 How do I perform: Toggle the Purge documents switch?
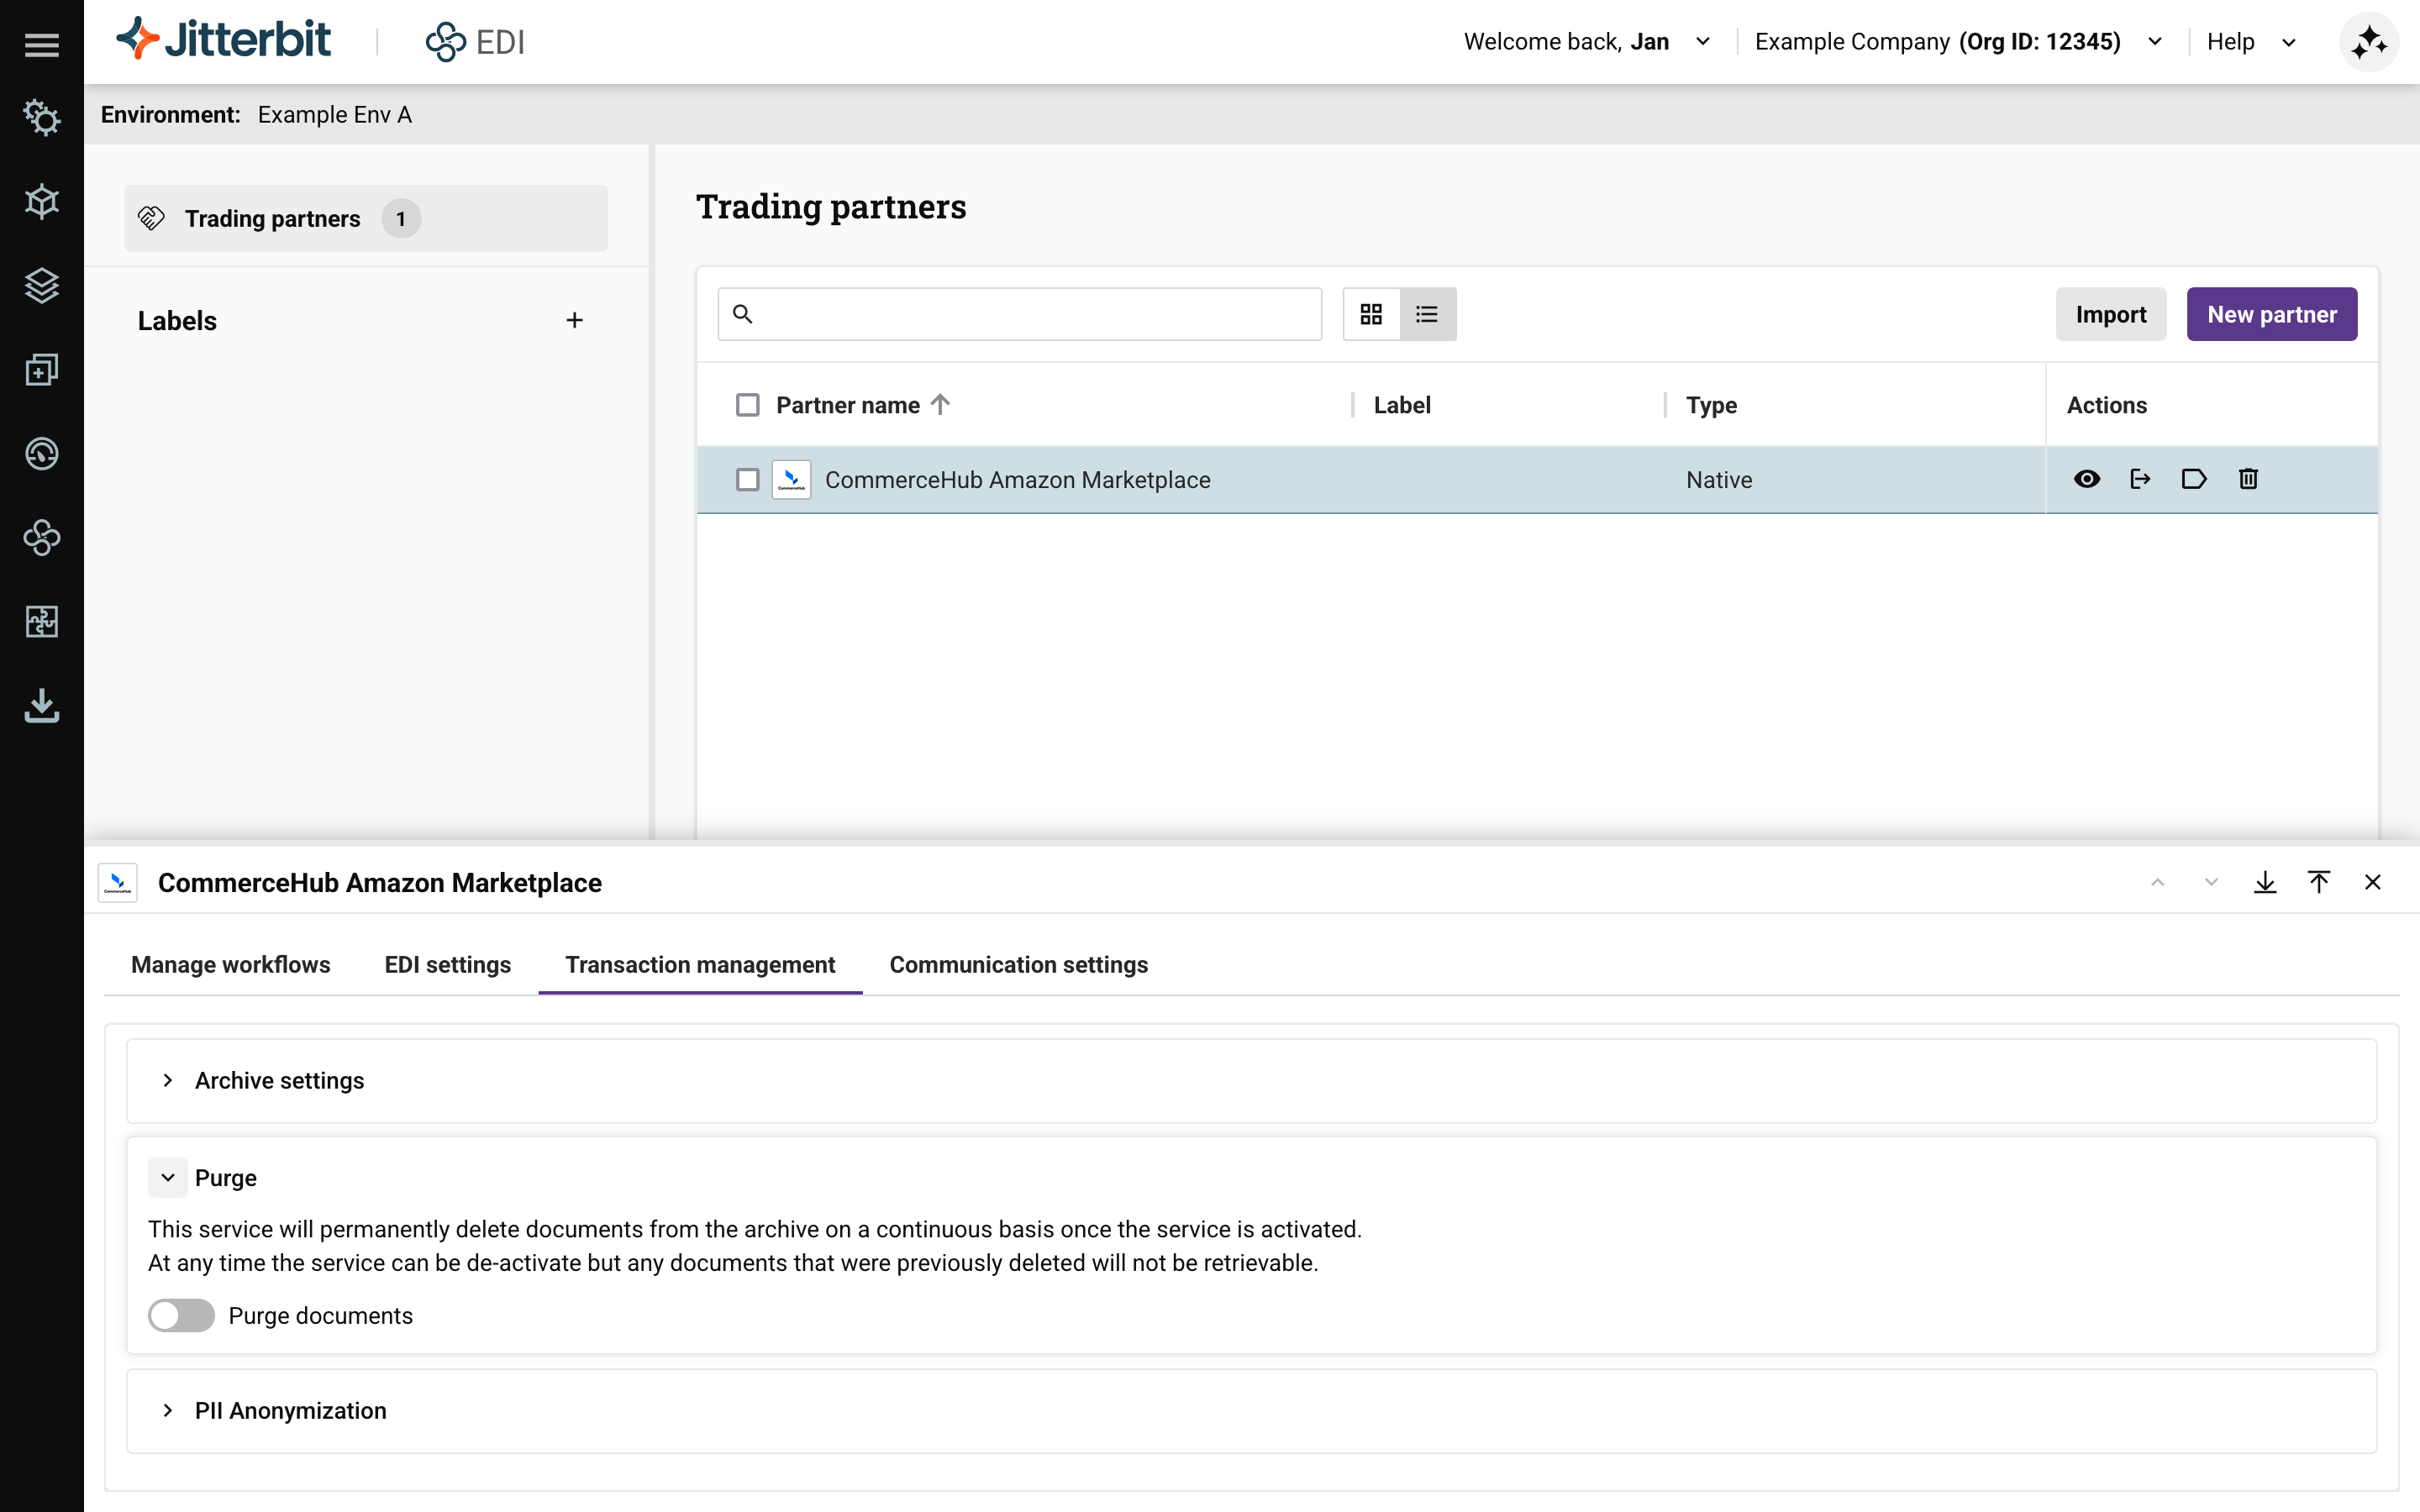[181, 1315]
